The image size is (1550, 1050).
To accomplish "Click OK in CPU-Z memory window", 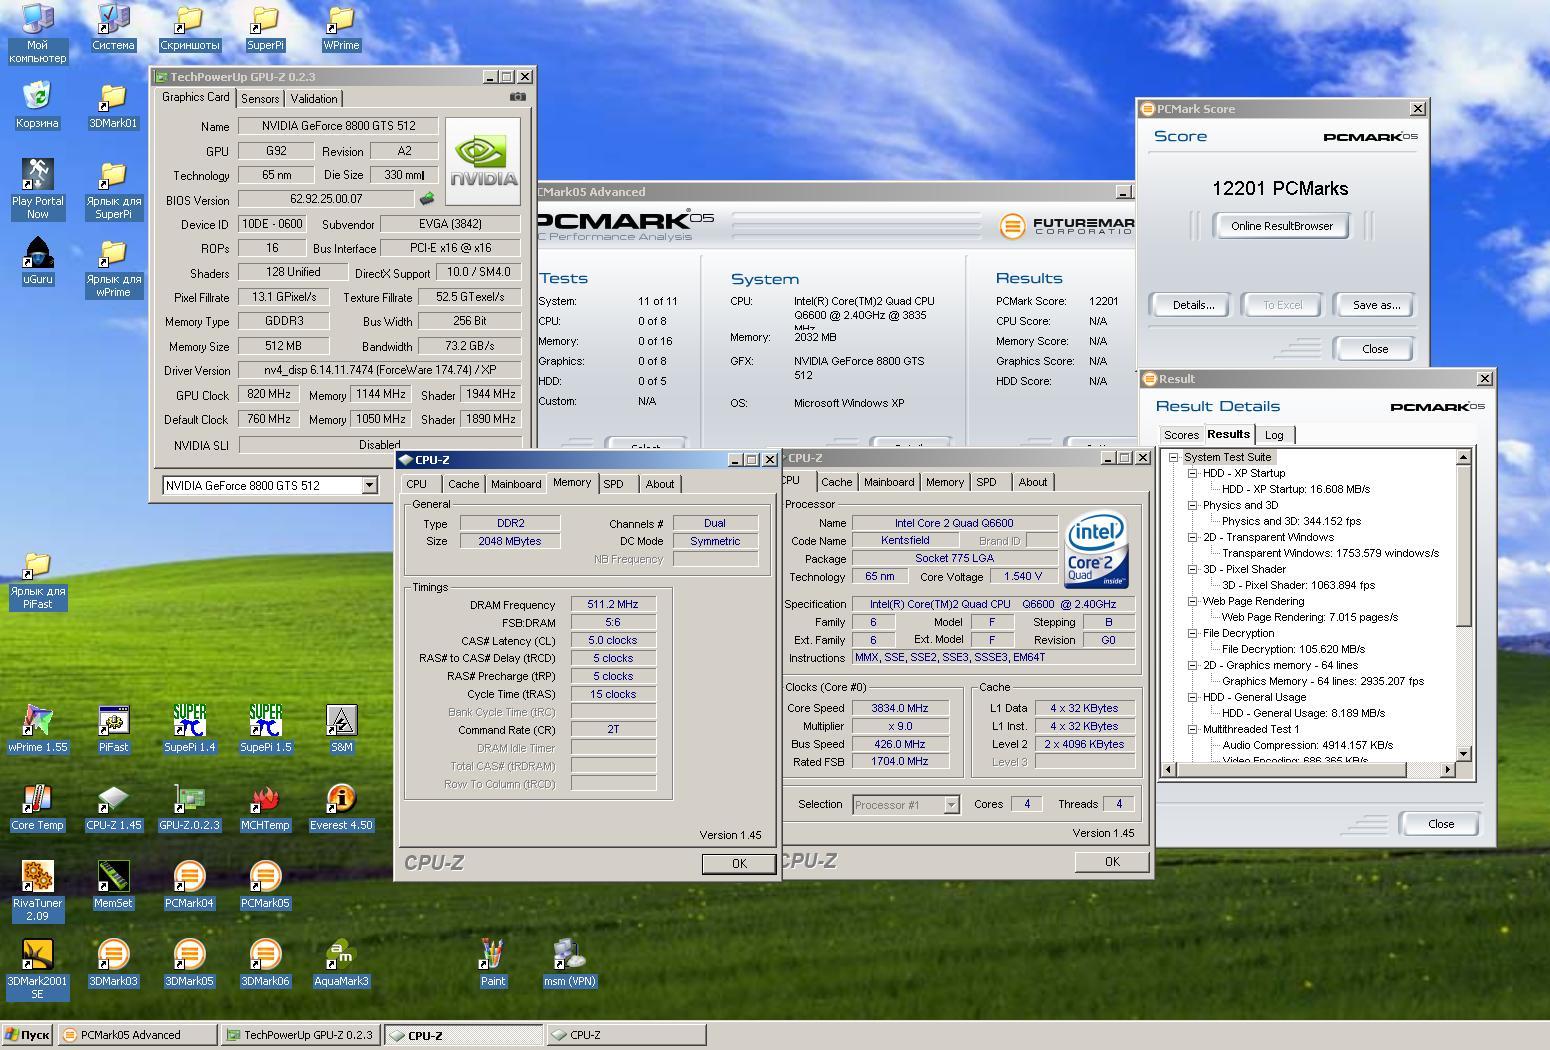I will (x=739, y=864).
